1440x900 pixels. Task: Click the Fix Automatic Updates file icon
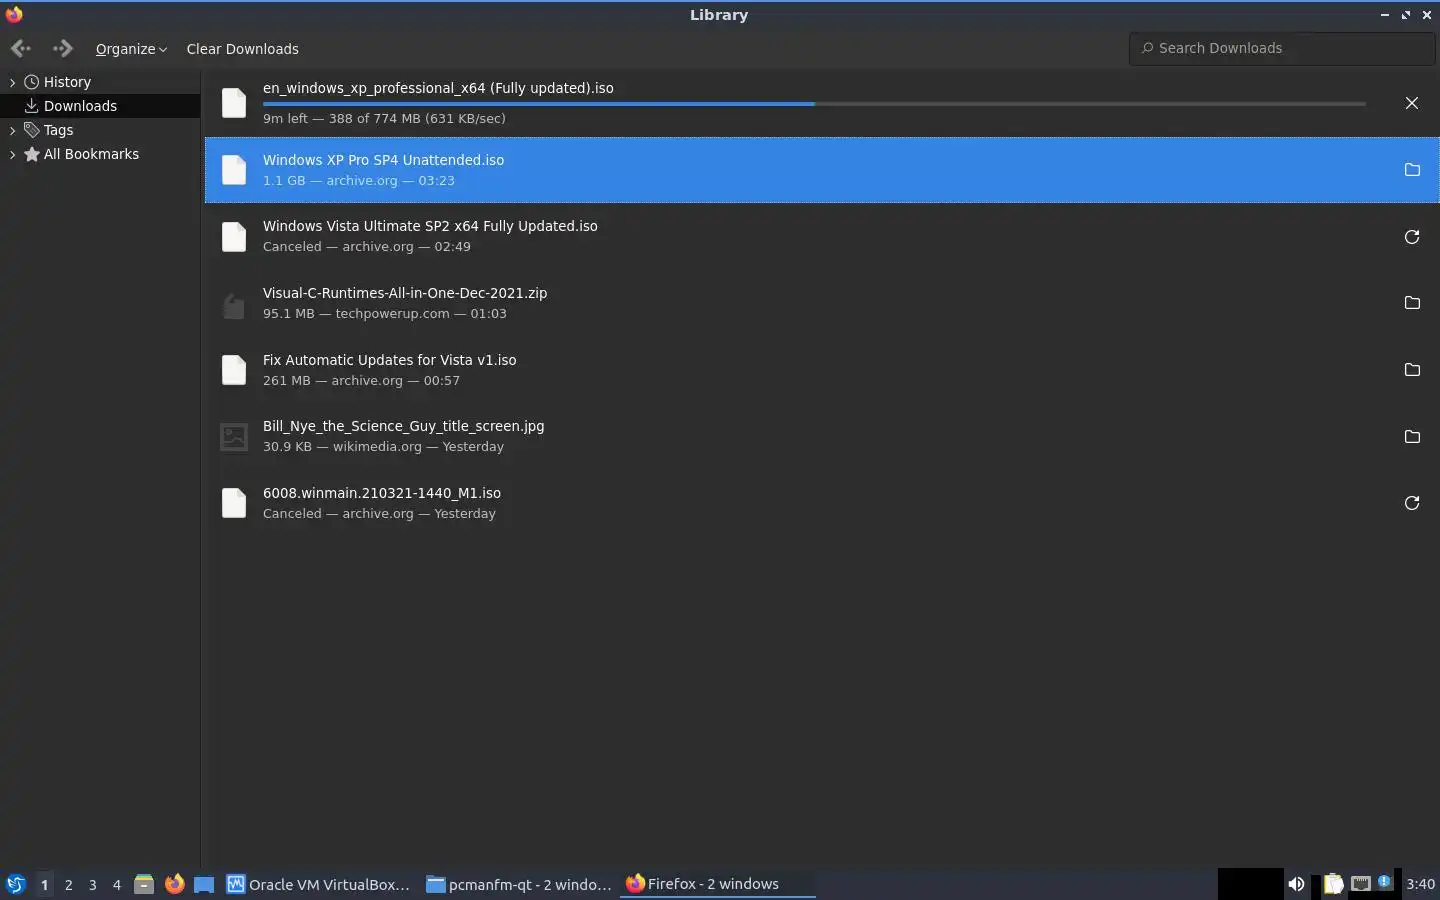click(234, 370)
